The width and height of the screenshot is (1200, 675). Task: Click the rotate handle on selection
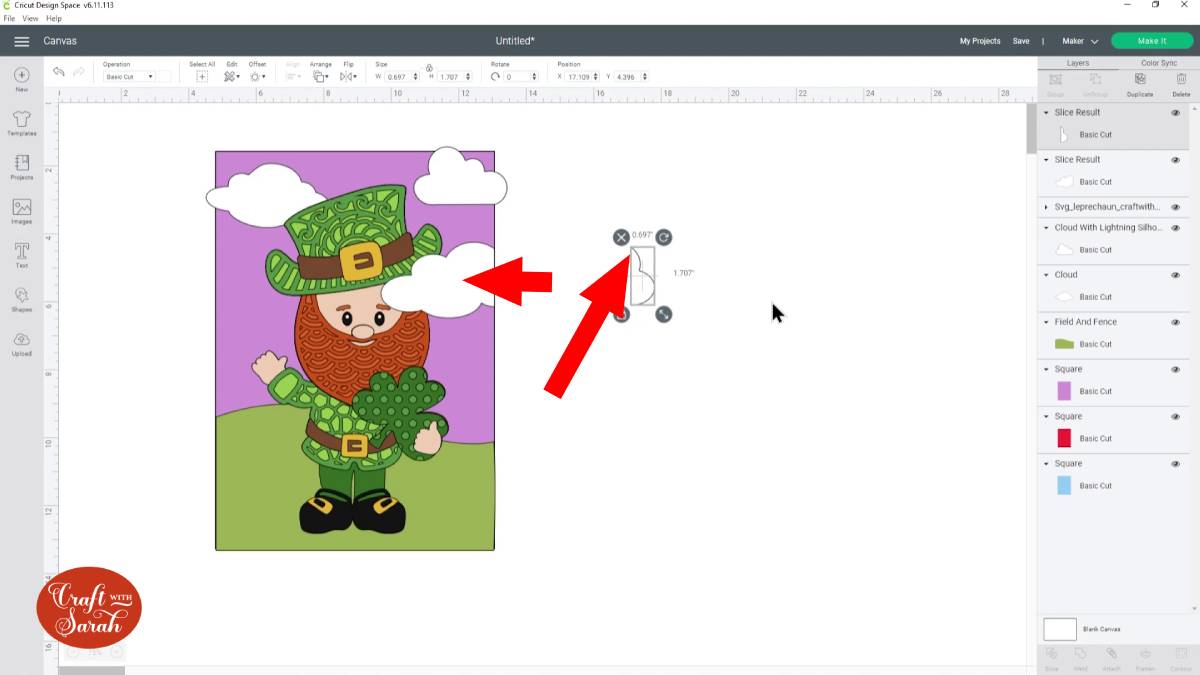pos(664,237)
